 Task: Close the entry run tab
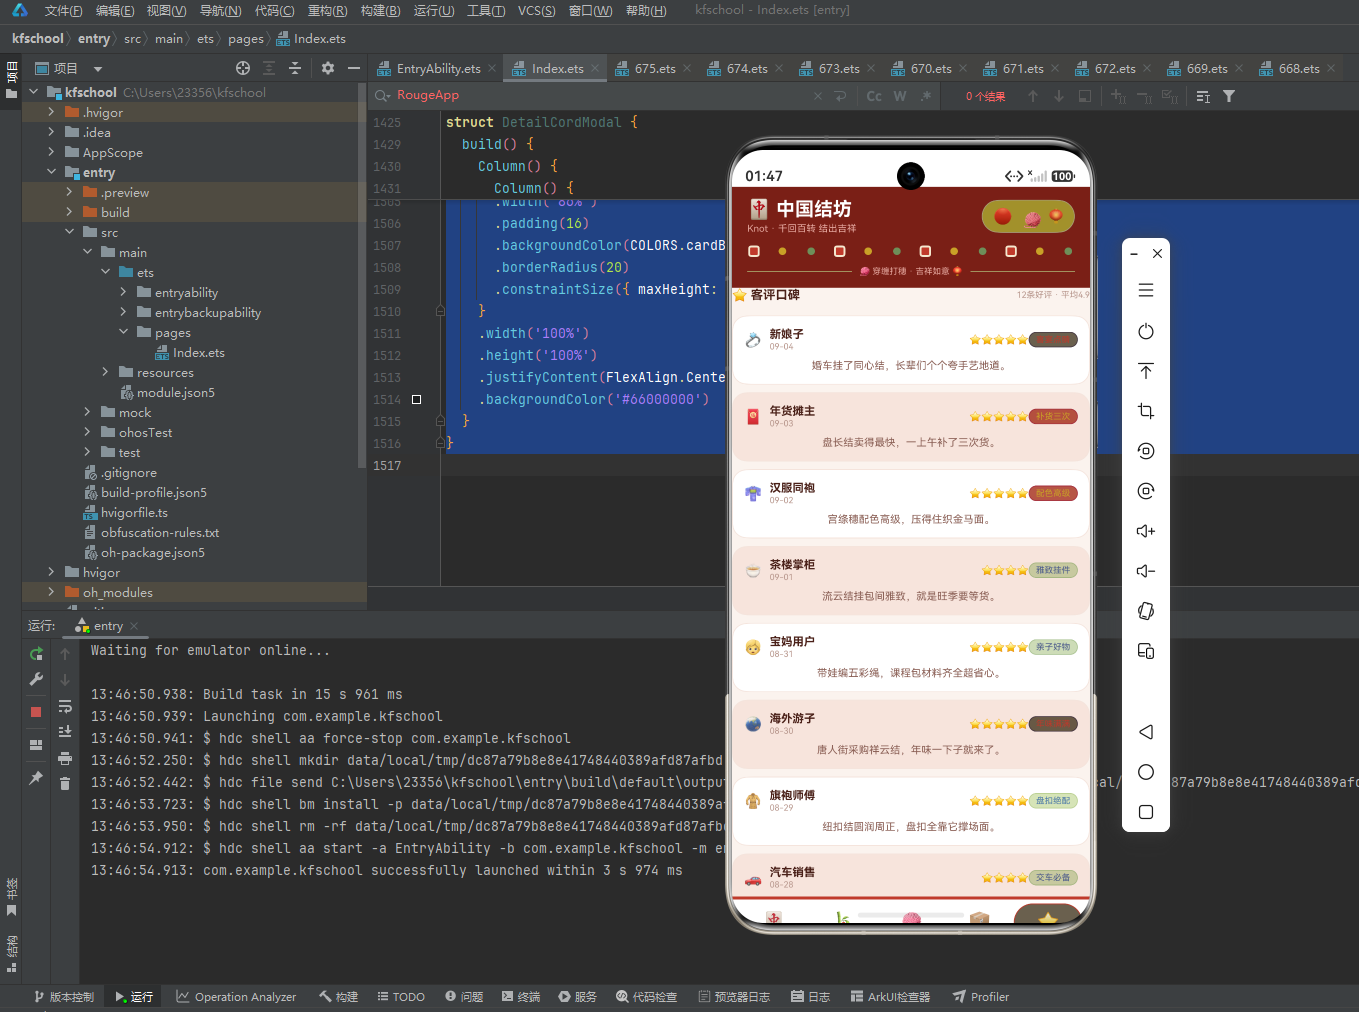[x=134, y=626]
